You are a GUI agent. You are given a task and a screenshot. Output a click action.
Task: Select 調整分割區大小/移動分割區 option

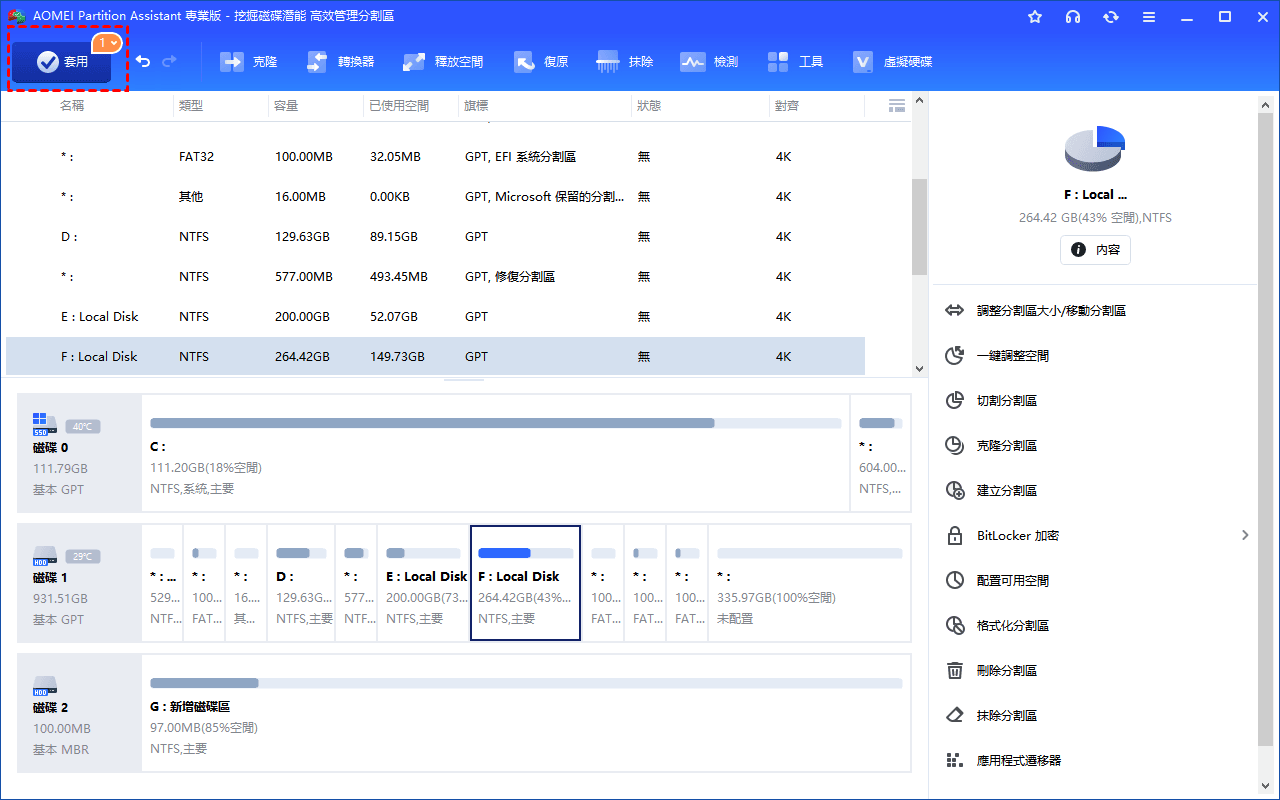(x=1051, y=311)
